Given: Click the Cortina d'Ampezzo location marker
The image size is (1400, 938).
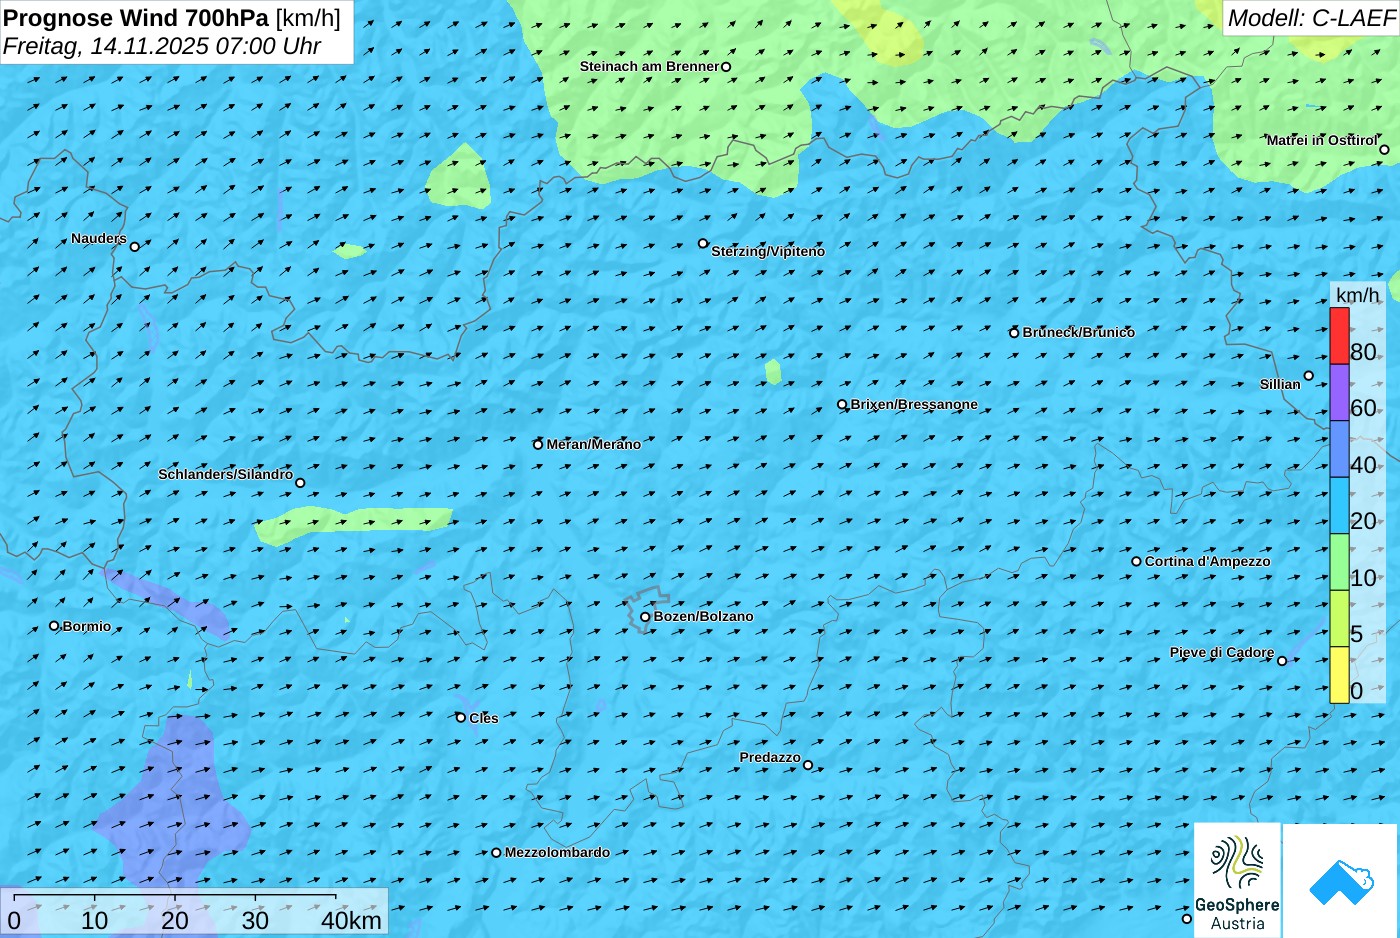Looking at the screenshot, I should pos(1136,561).
